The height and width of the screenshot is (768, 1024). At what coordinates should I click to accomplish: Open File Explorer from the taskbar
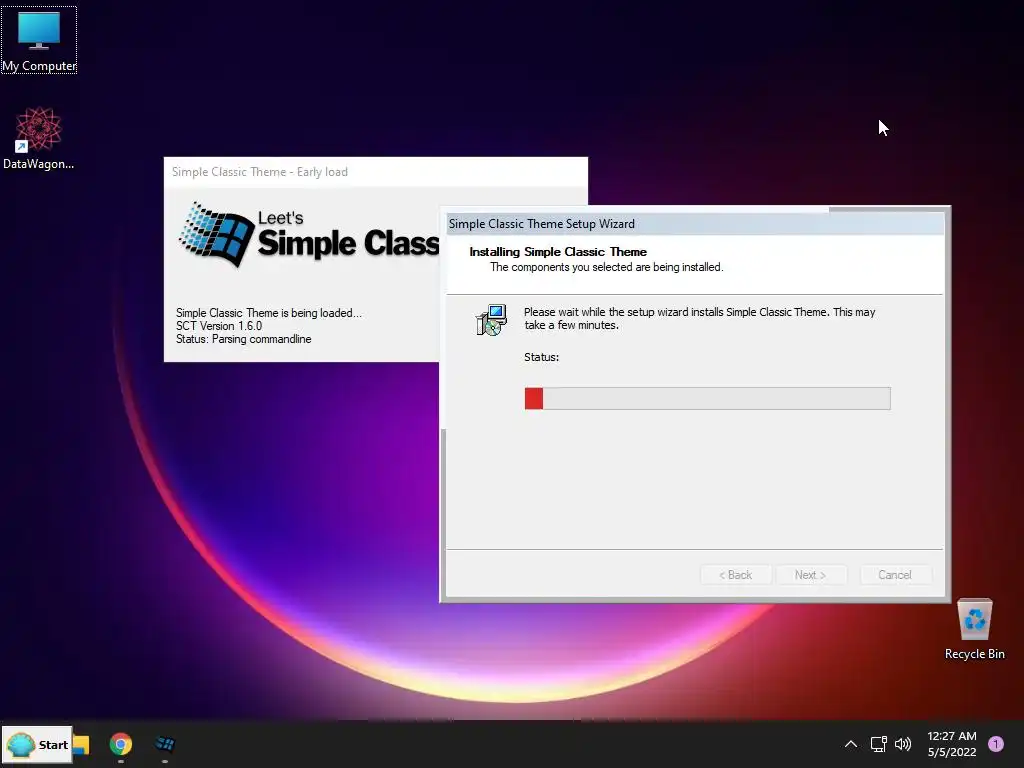click(x=81, y=744)
